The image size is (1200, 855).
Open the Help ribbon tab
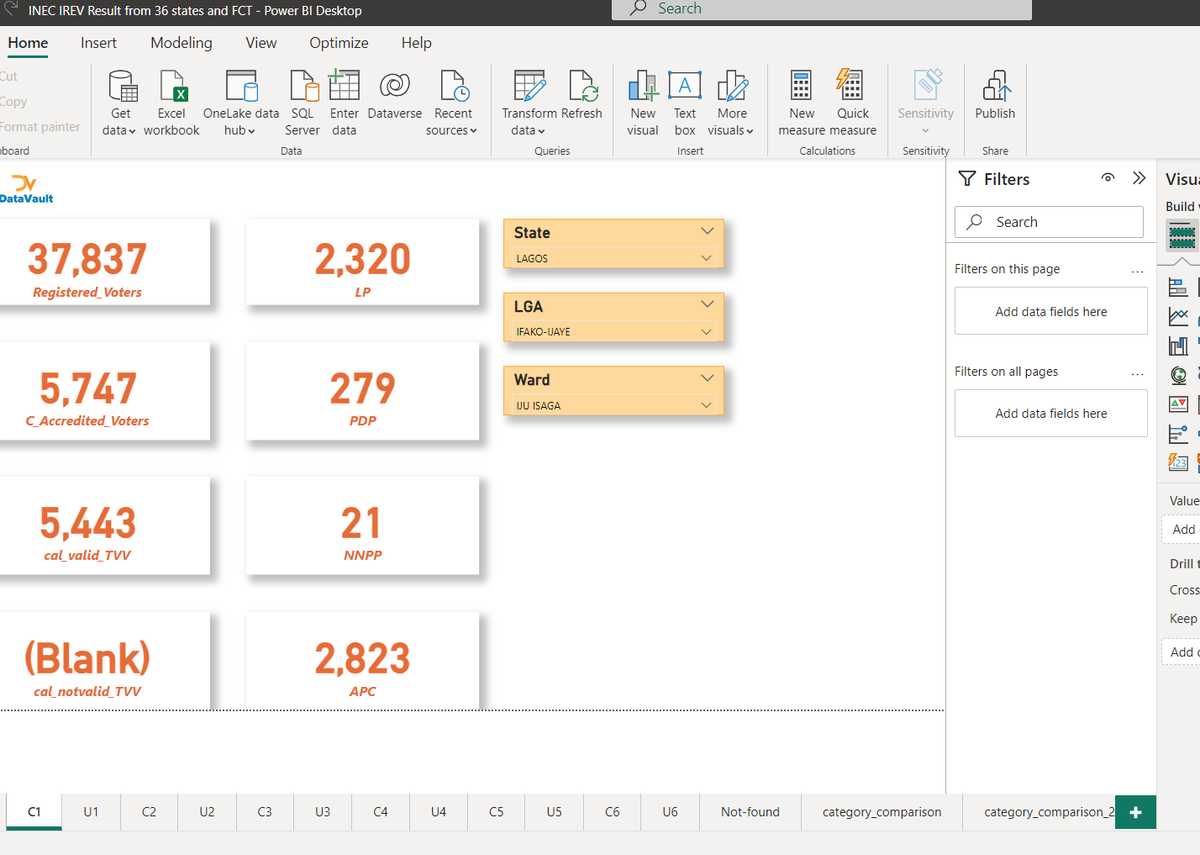point(416,43)
